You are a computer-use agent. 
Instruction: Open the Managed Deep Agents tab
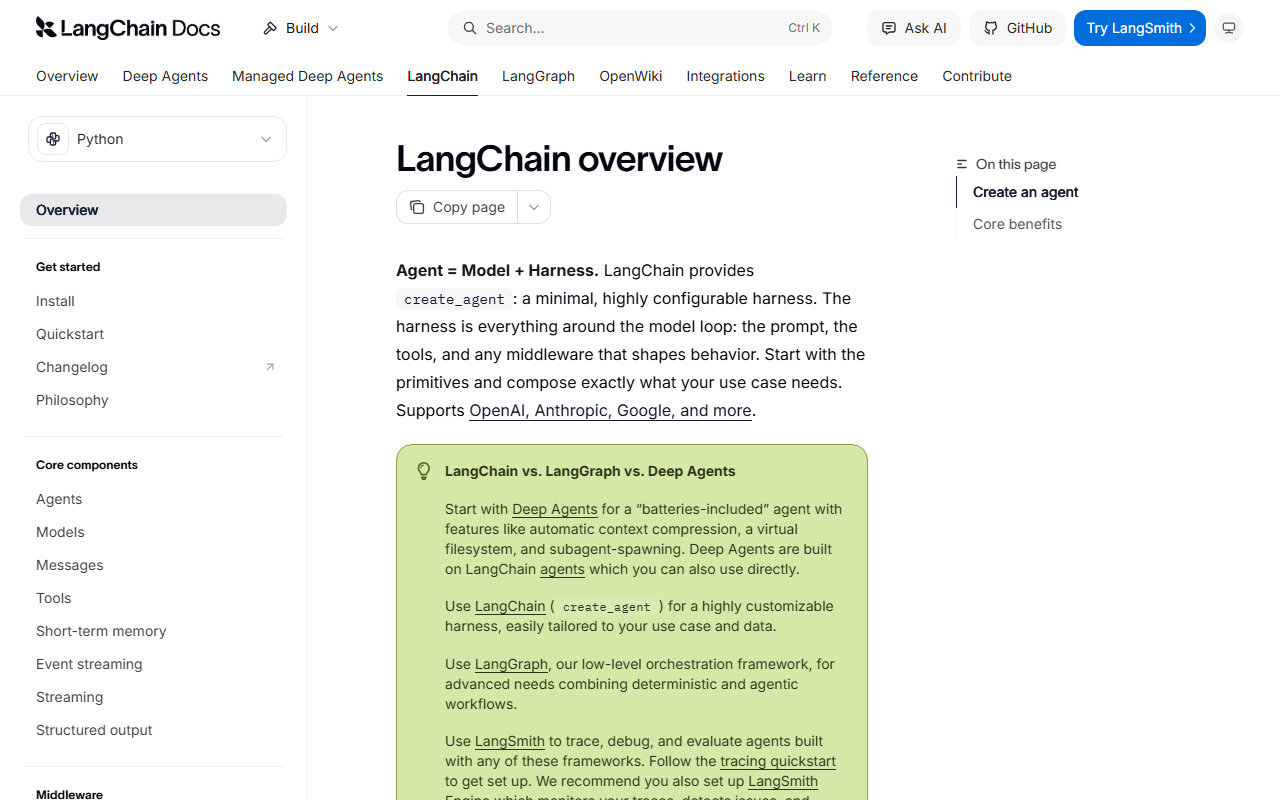coord(308,76)
